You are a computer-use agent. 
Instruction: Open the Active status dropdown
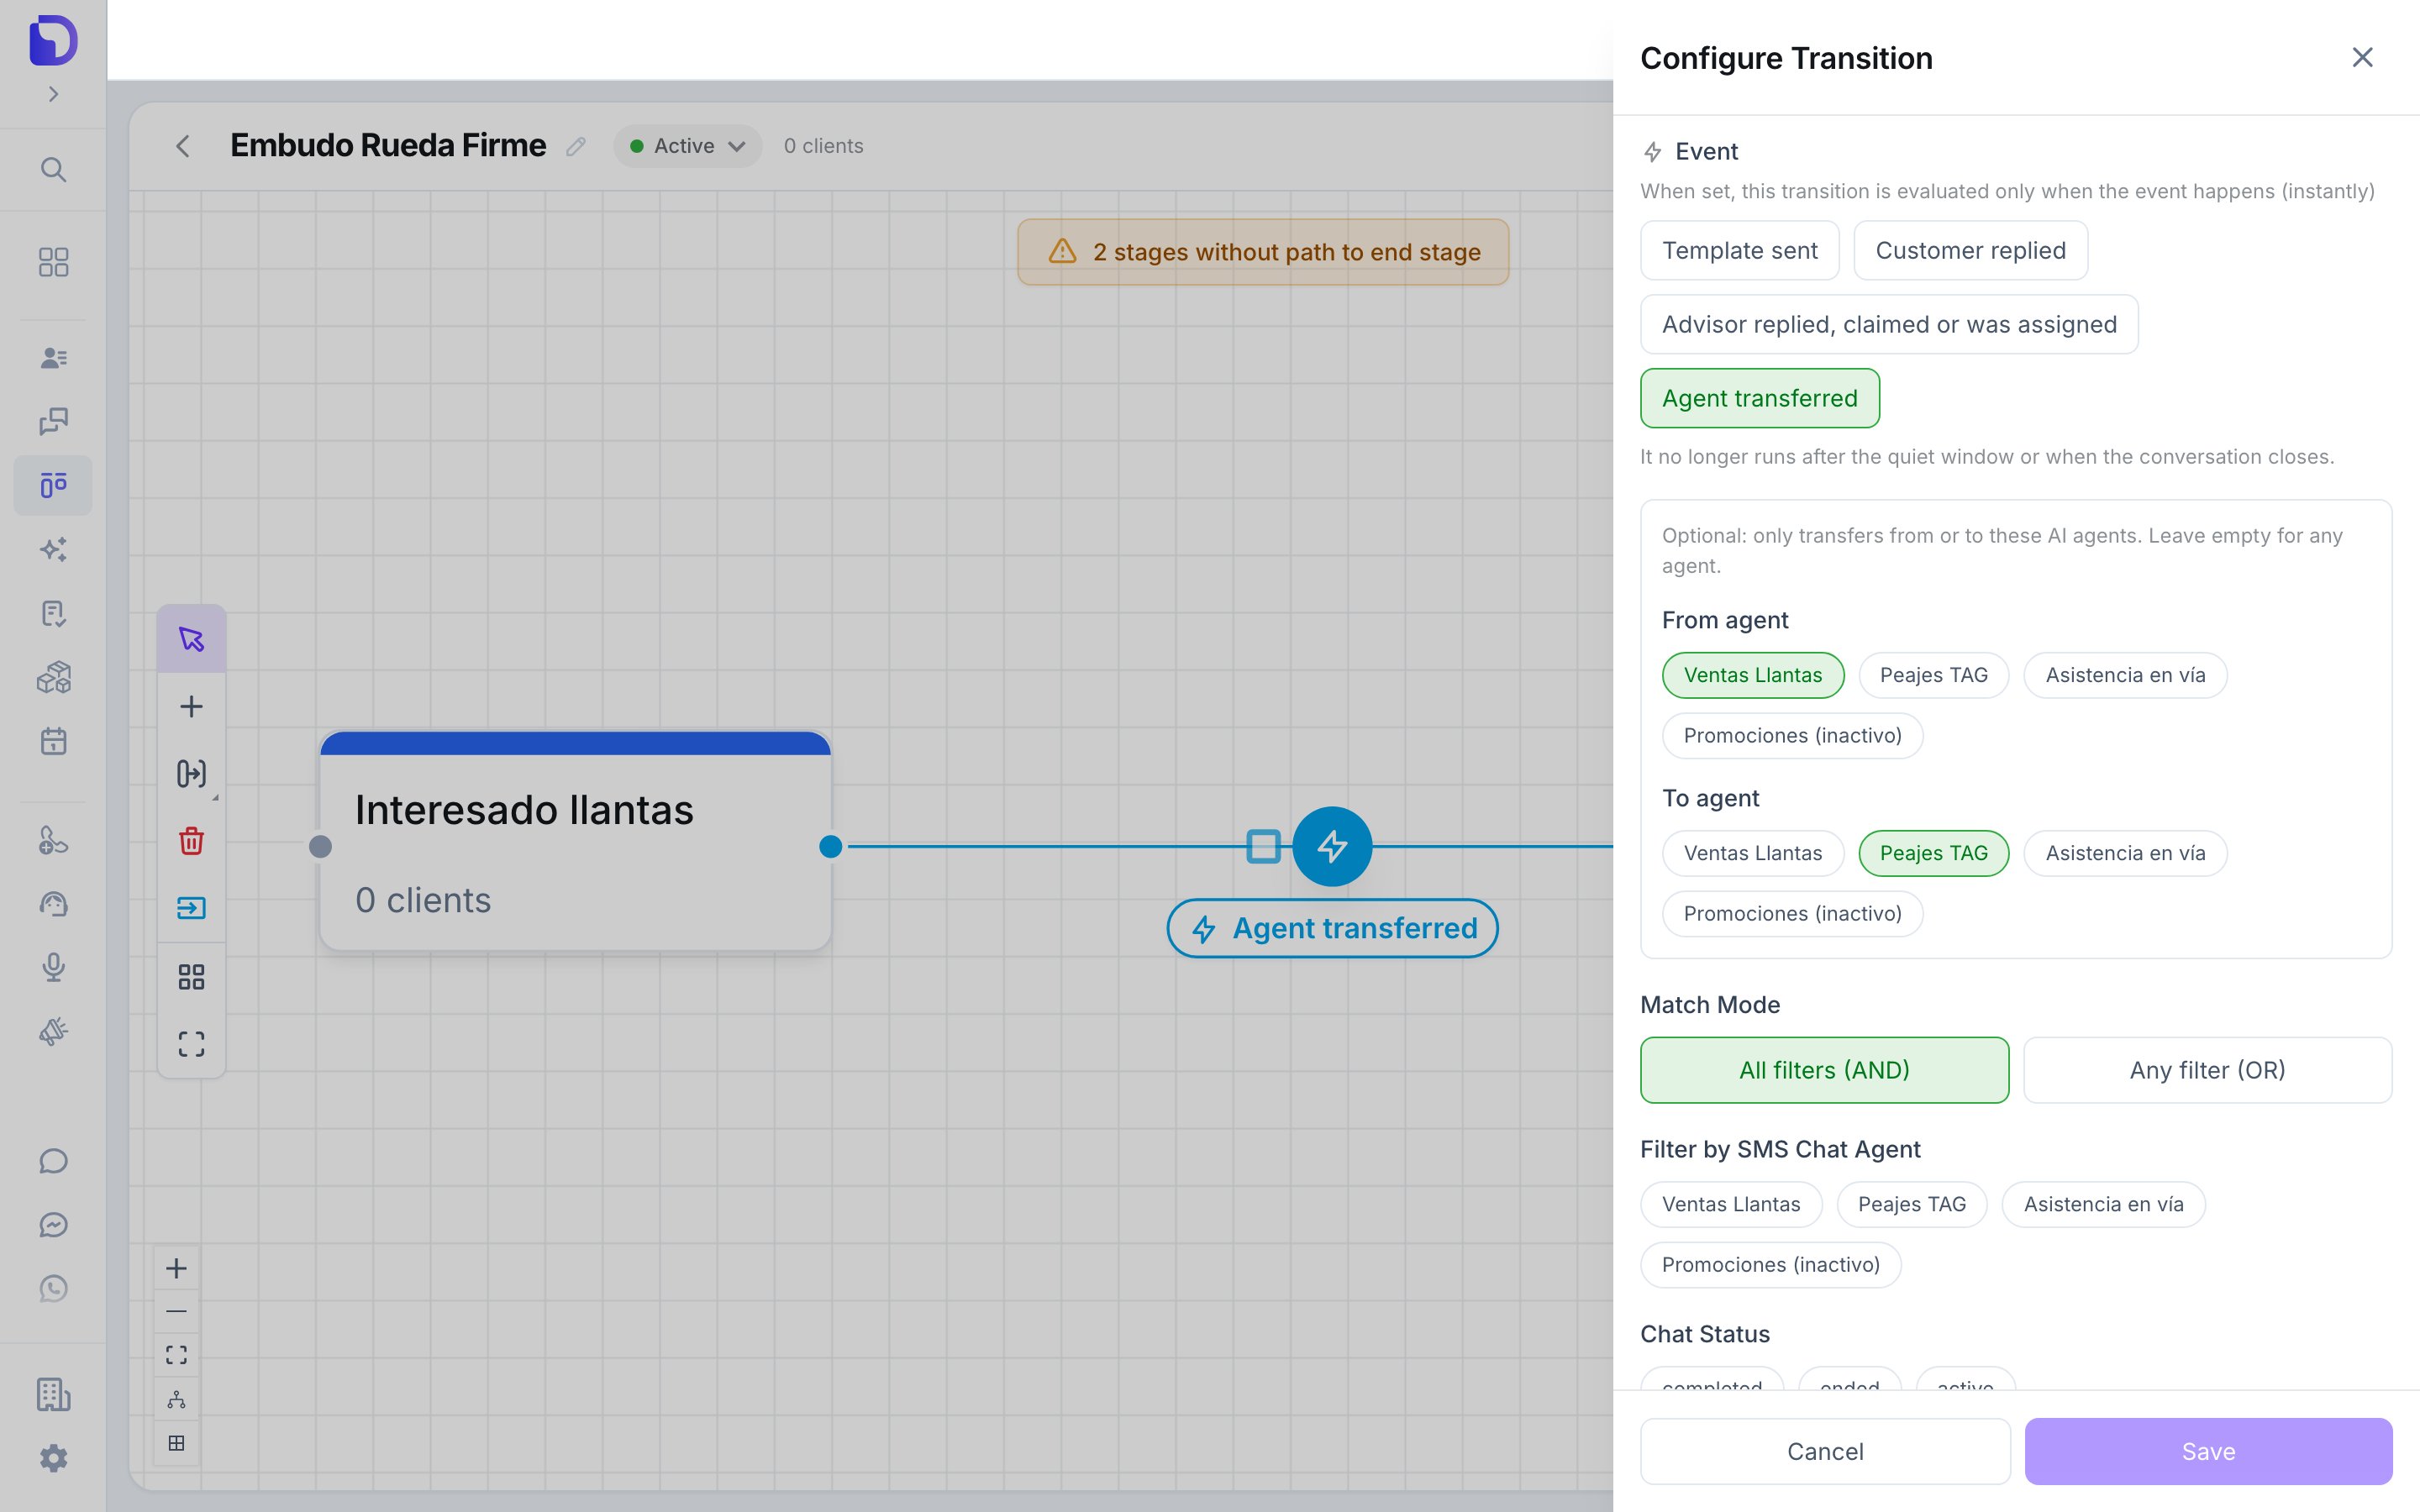pos(687,146)
